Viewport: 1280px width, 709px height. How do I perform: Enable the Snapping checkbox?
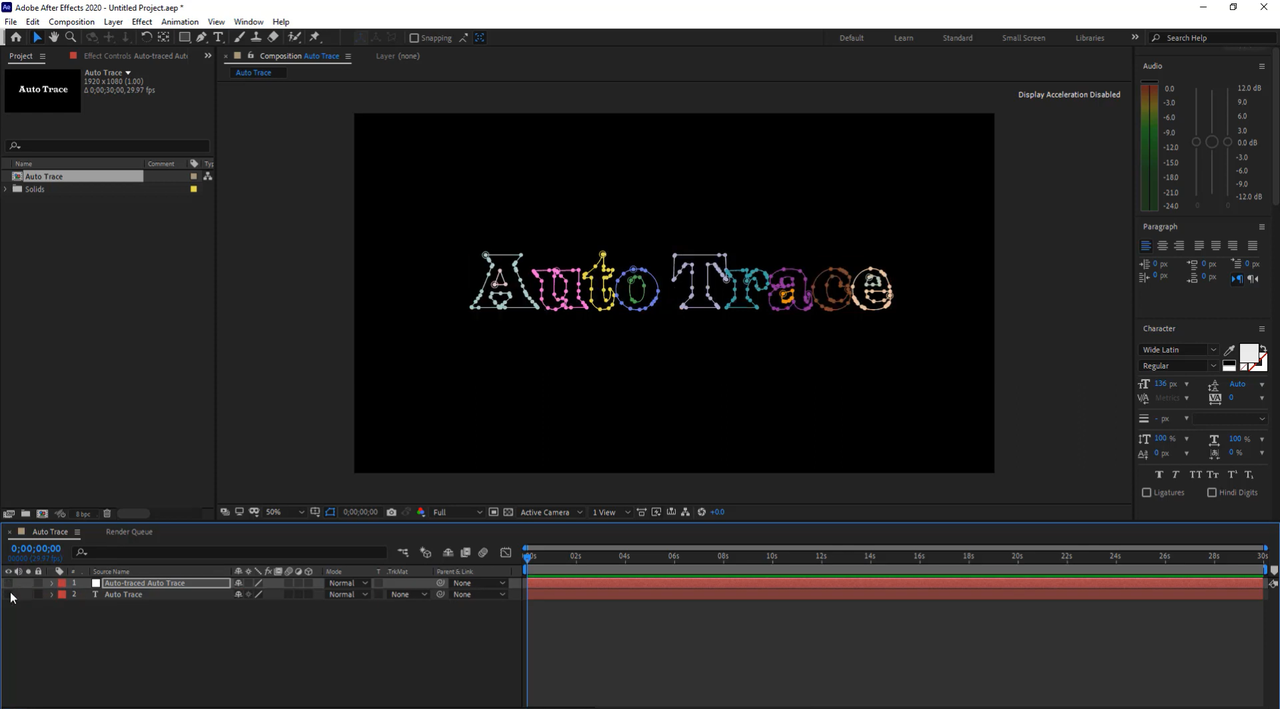[x=415, y=38]
